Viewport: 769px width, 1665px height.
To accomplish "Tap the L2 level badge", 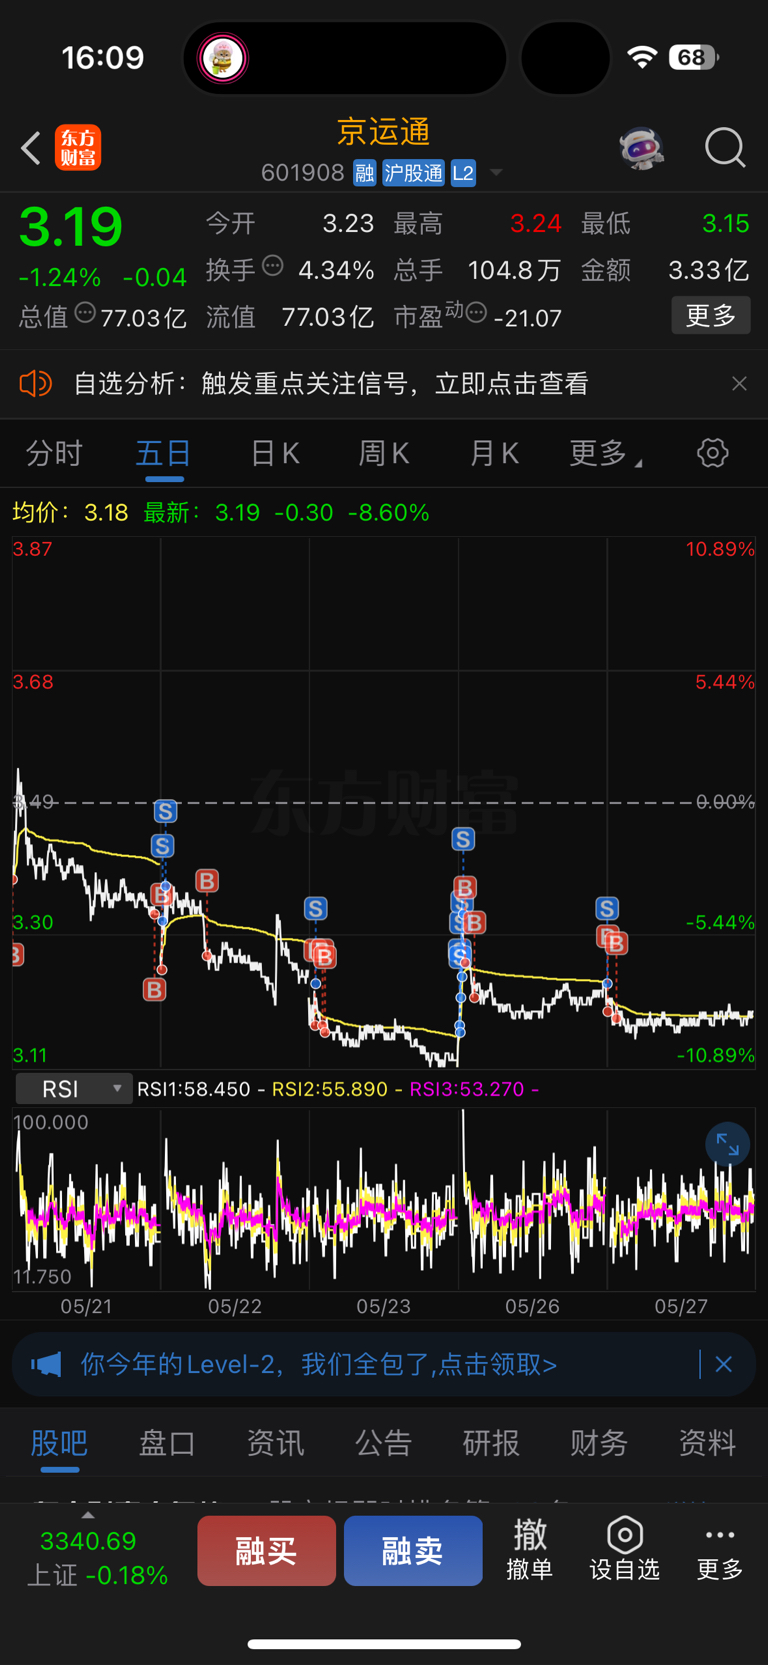I will click(x=463, y=173).
